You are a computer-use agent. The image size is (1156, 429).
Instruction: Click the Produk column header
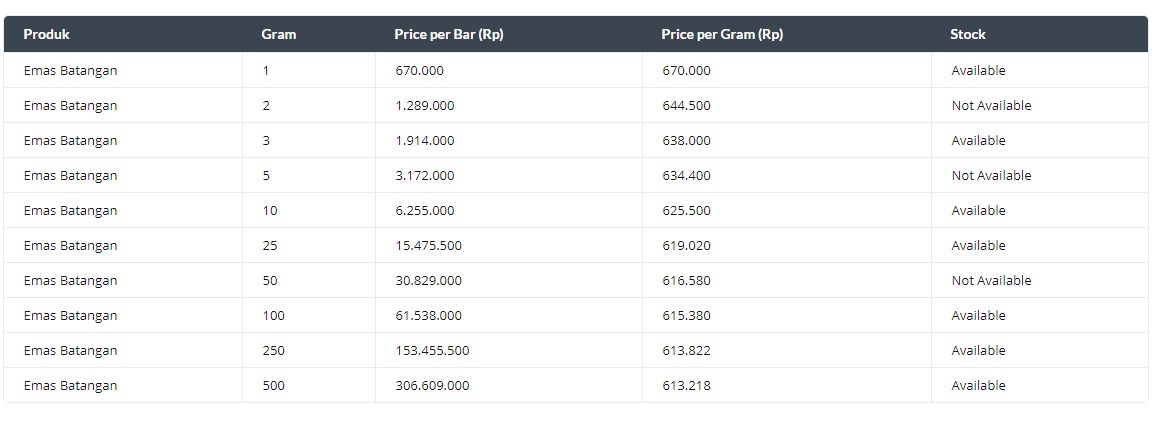46,34
